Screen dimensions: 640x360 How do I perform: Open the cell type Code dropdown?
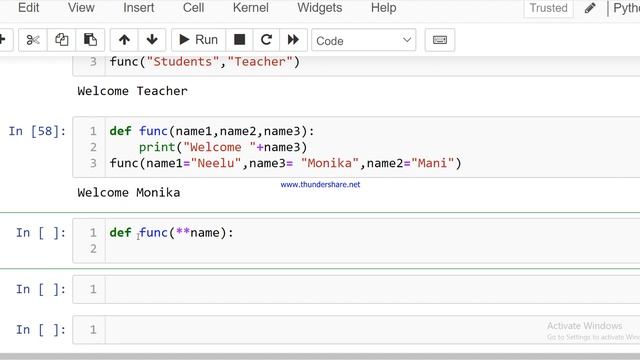(x=364, y=40)
